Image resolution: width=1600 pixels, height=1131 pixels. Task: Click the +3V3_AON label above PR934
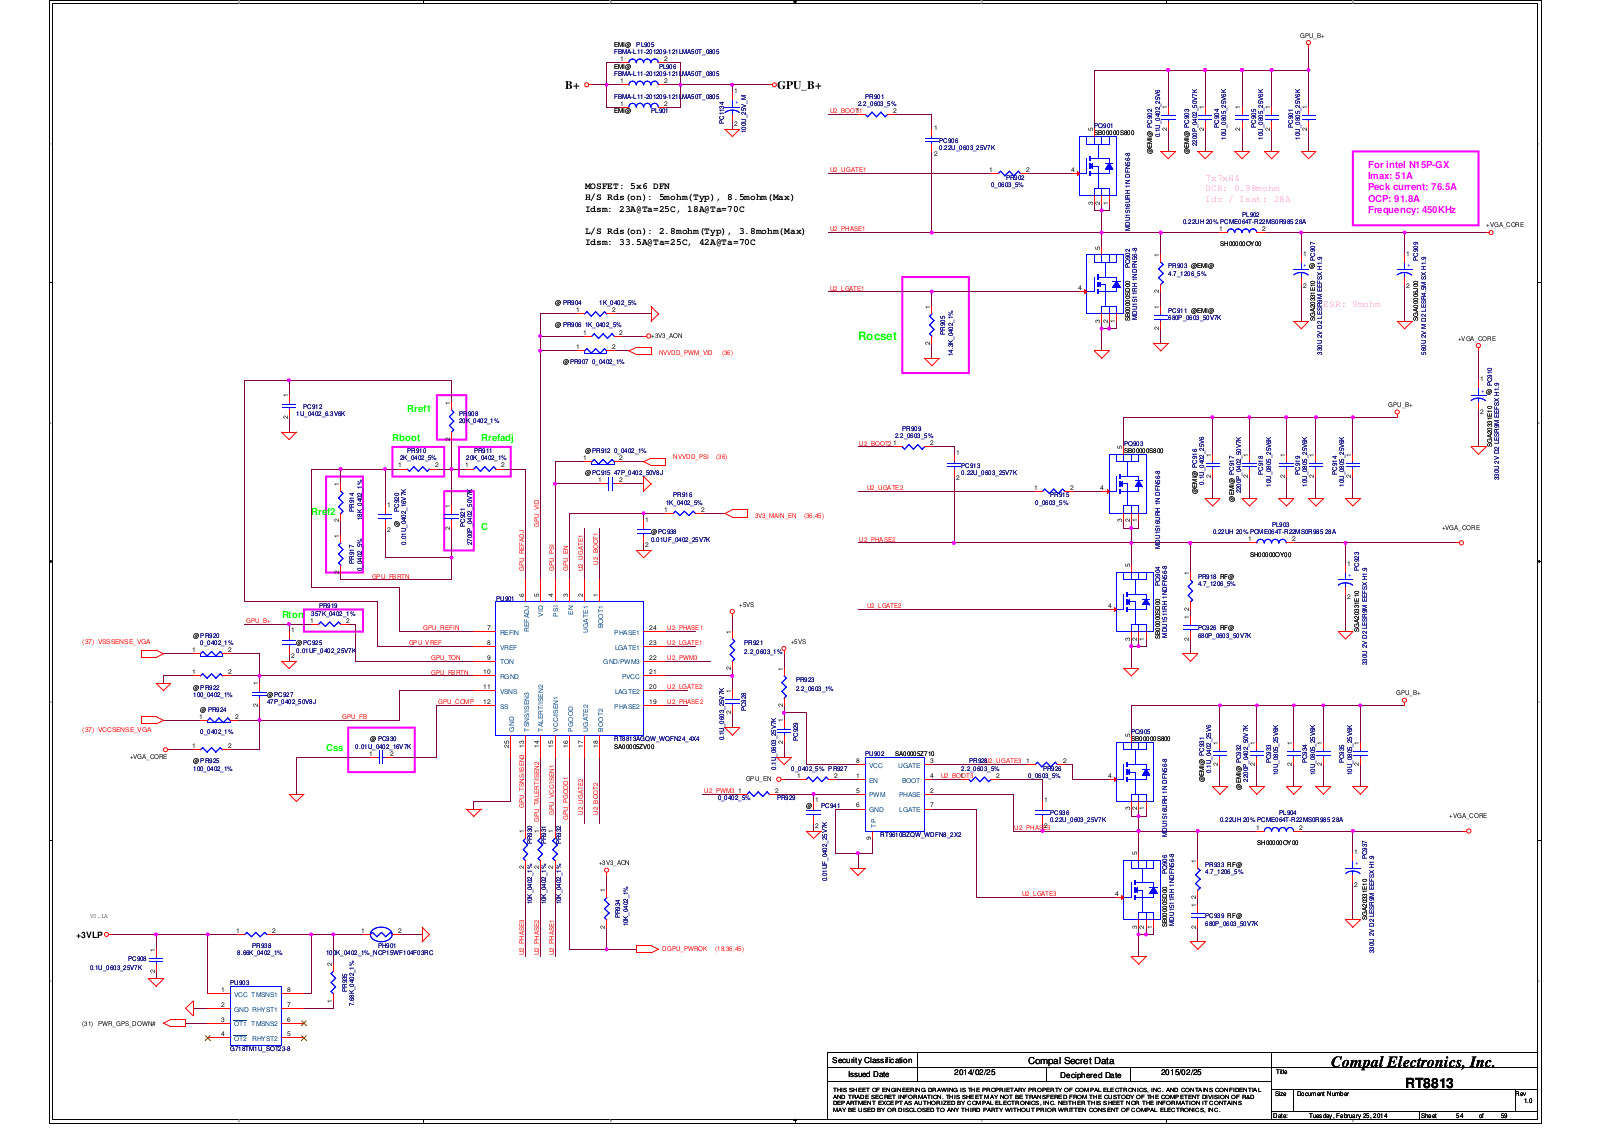click(x=614, y=862)
